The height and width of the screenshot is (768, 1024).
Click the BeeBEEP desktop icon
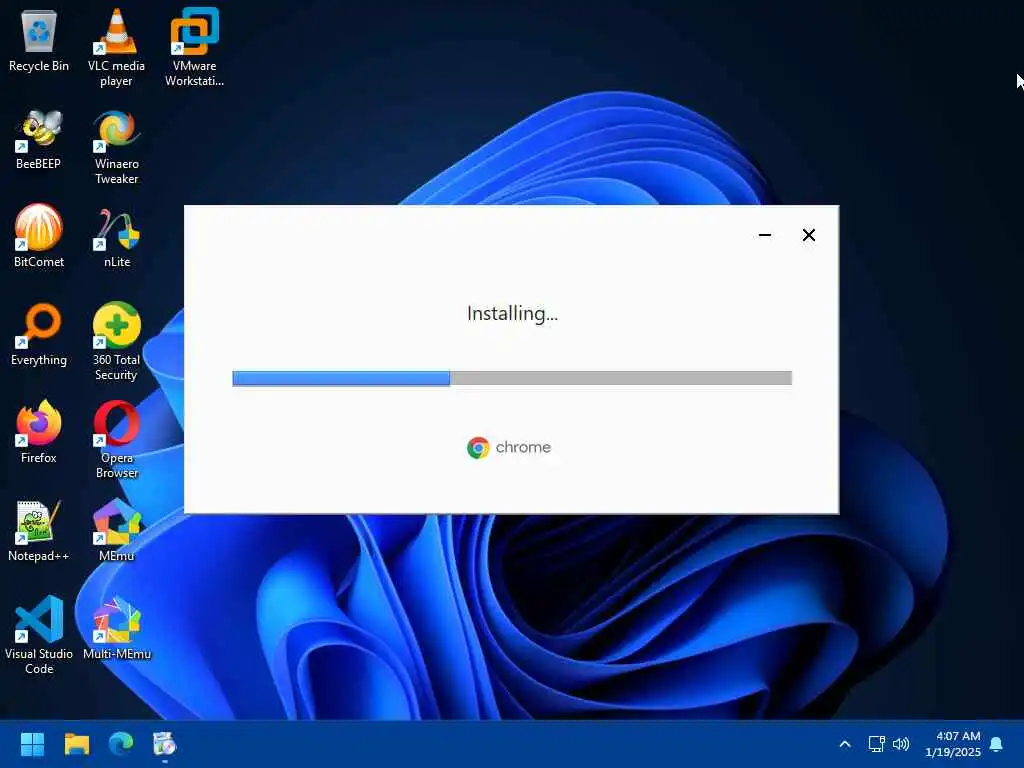(x=39, y=139)
